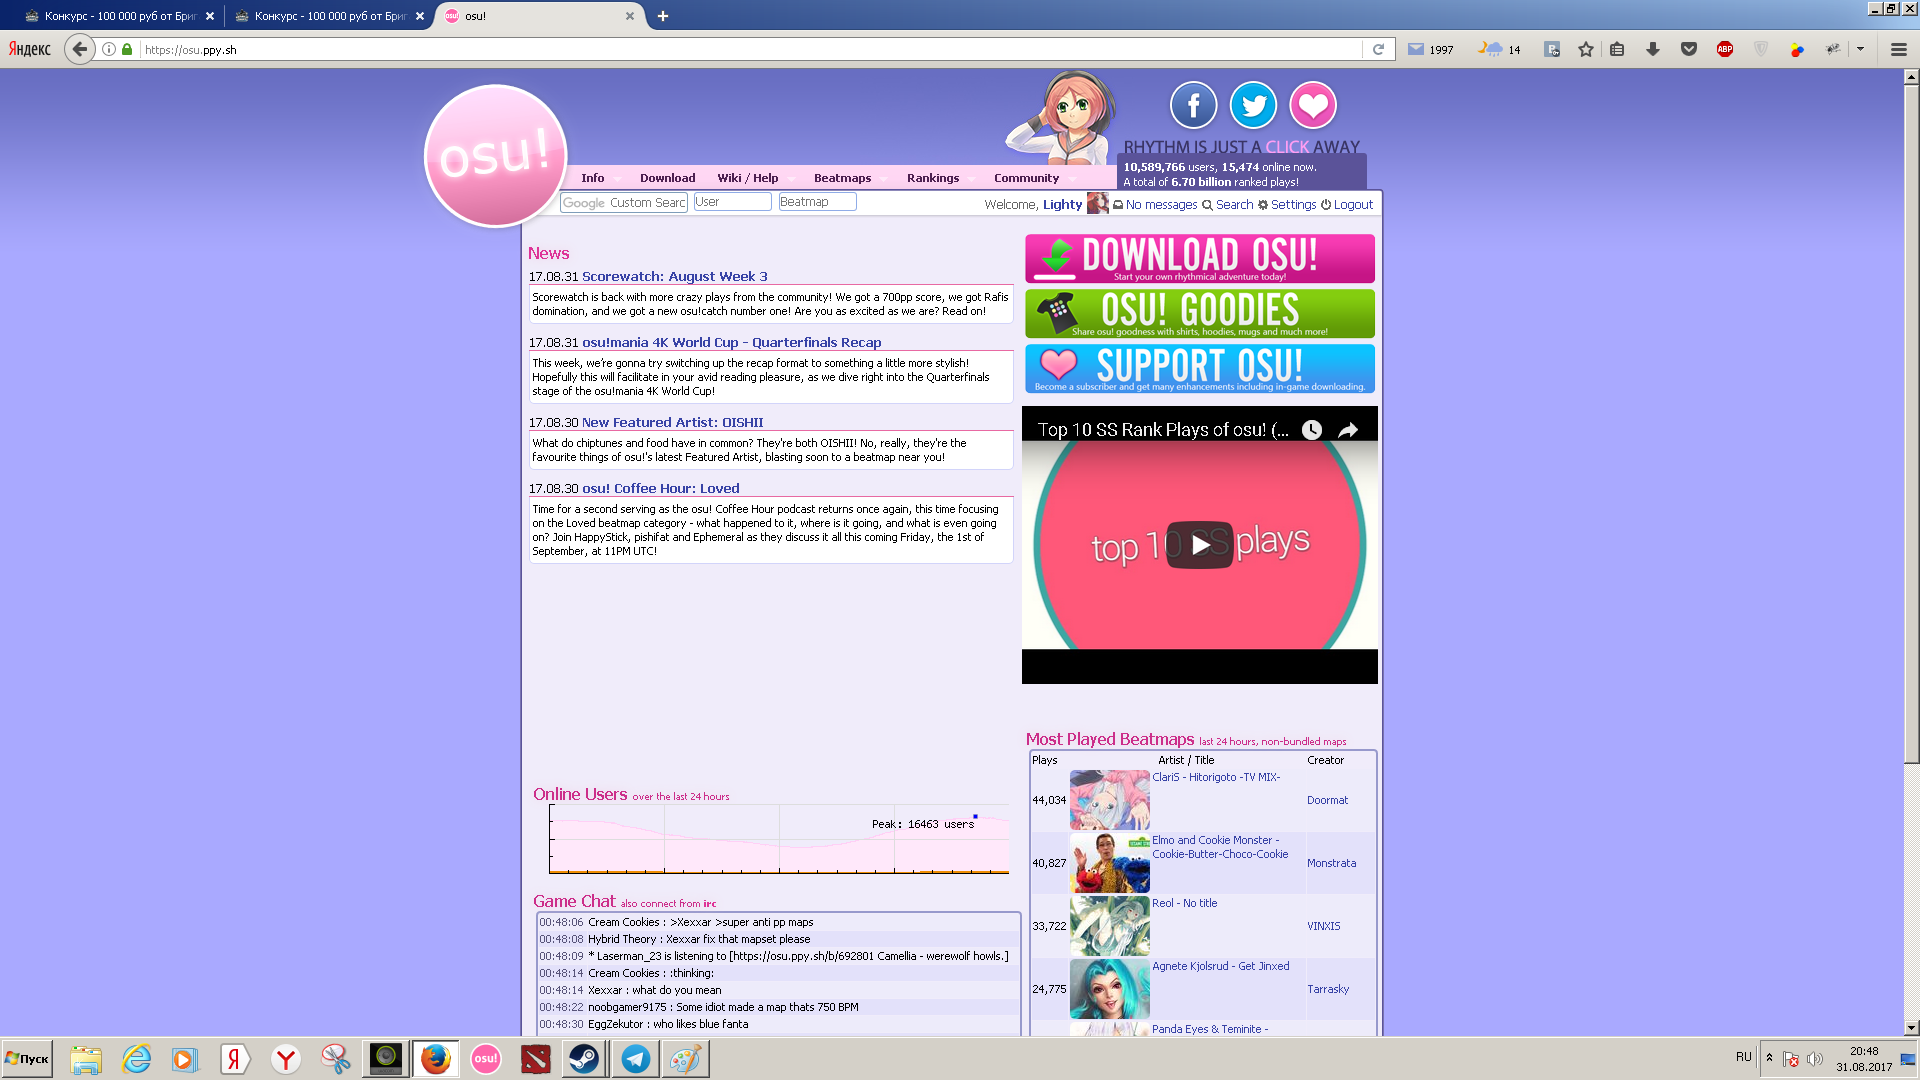Reload the page with the refresh icon
Viewport: 1920px width, 1080px height.
(1378, 49)
